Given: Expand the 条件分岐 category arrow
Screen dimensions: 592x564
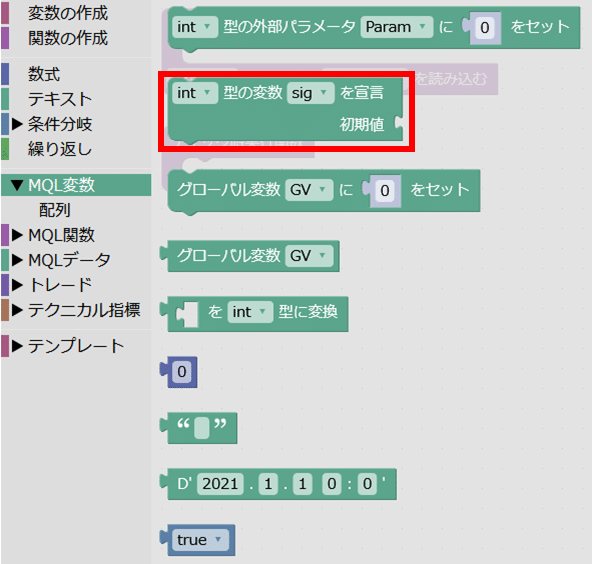Looking at the screenshot, I should 17,124.
